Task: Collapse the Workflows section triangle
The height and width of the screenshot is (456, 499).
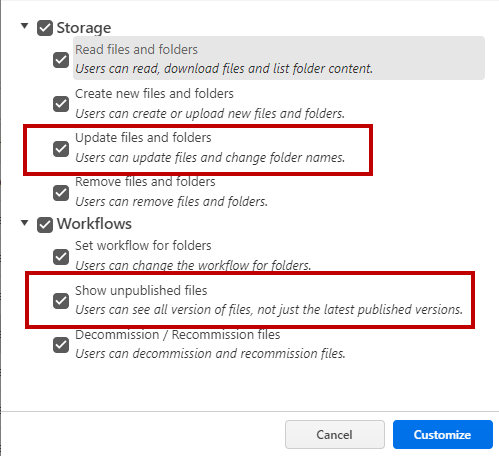Action: pos(24,222)
